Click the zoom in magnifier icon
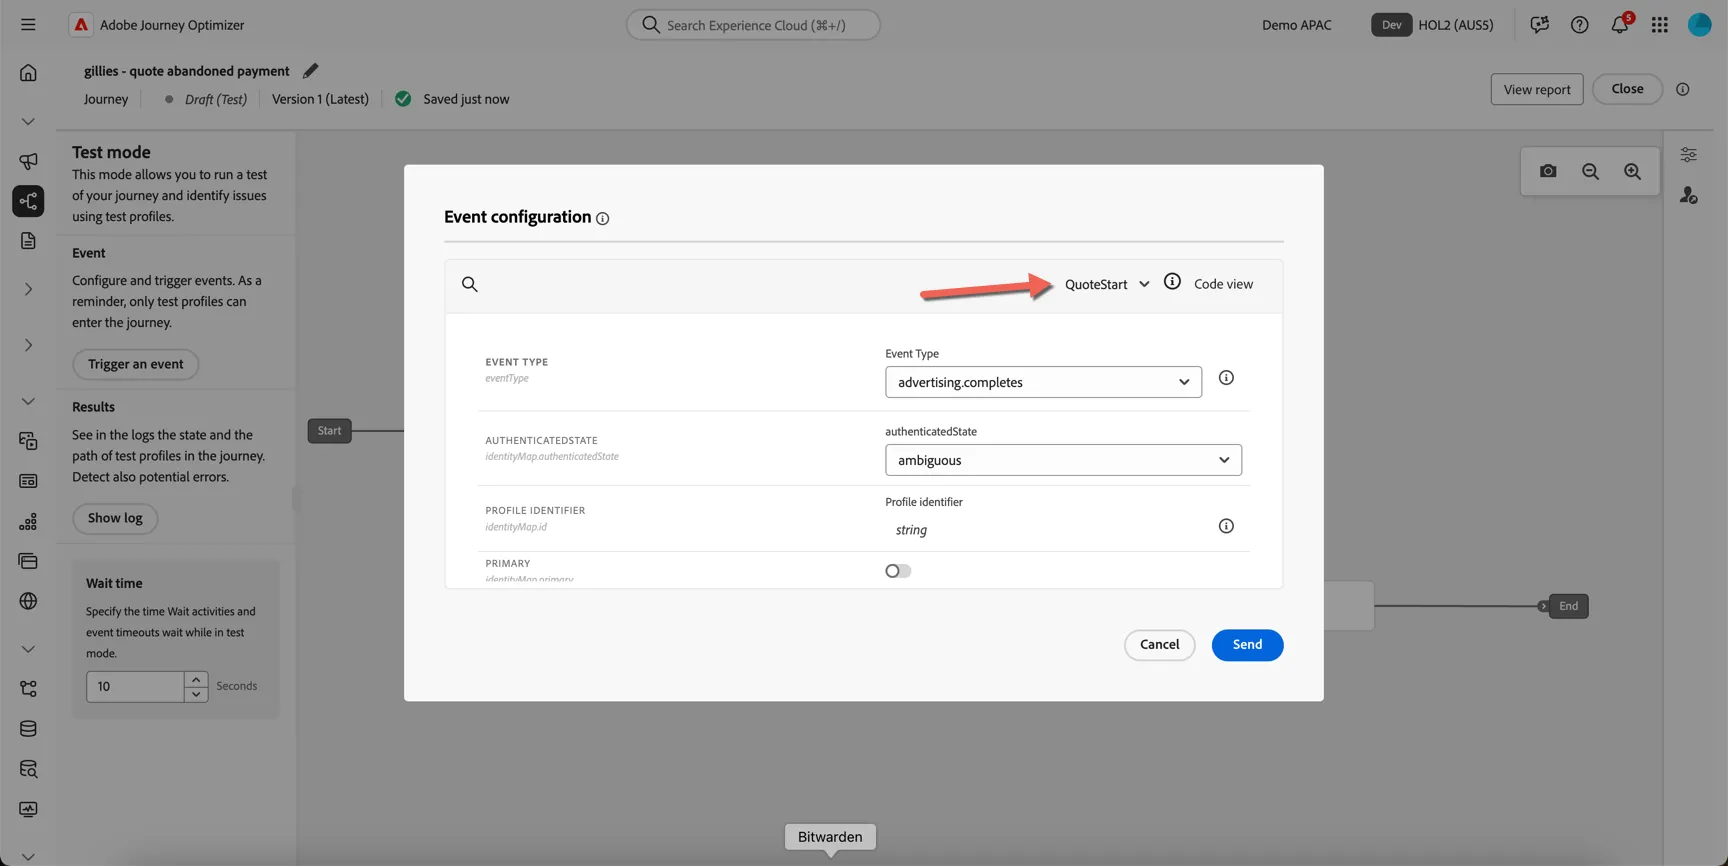The height and width of the screenshot is (866, 1728). click(x=1632, y=171)
